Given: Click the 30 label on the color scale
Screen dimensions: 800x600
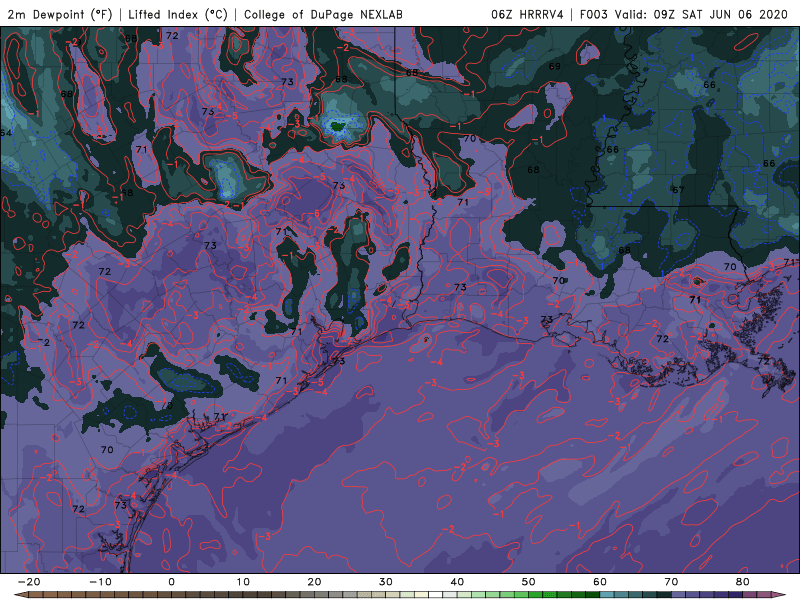Looking at the screenshot, I should click(386, 582).
